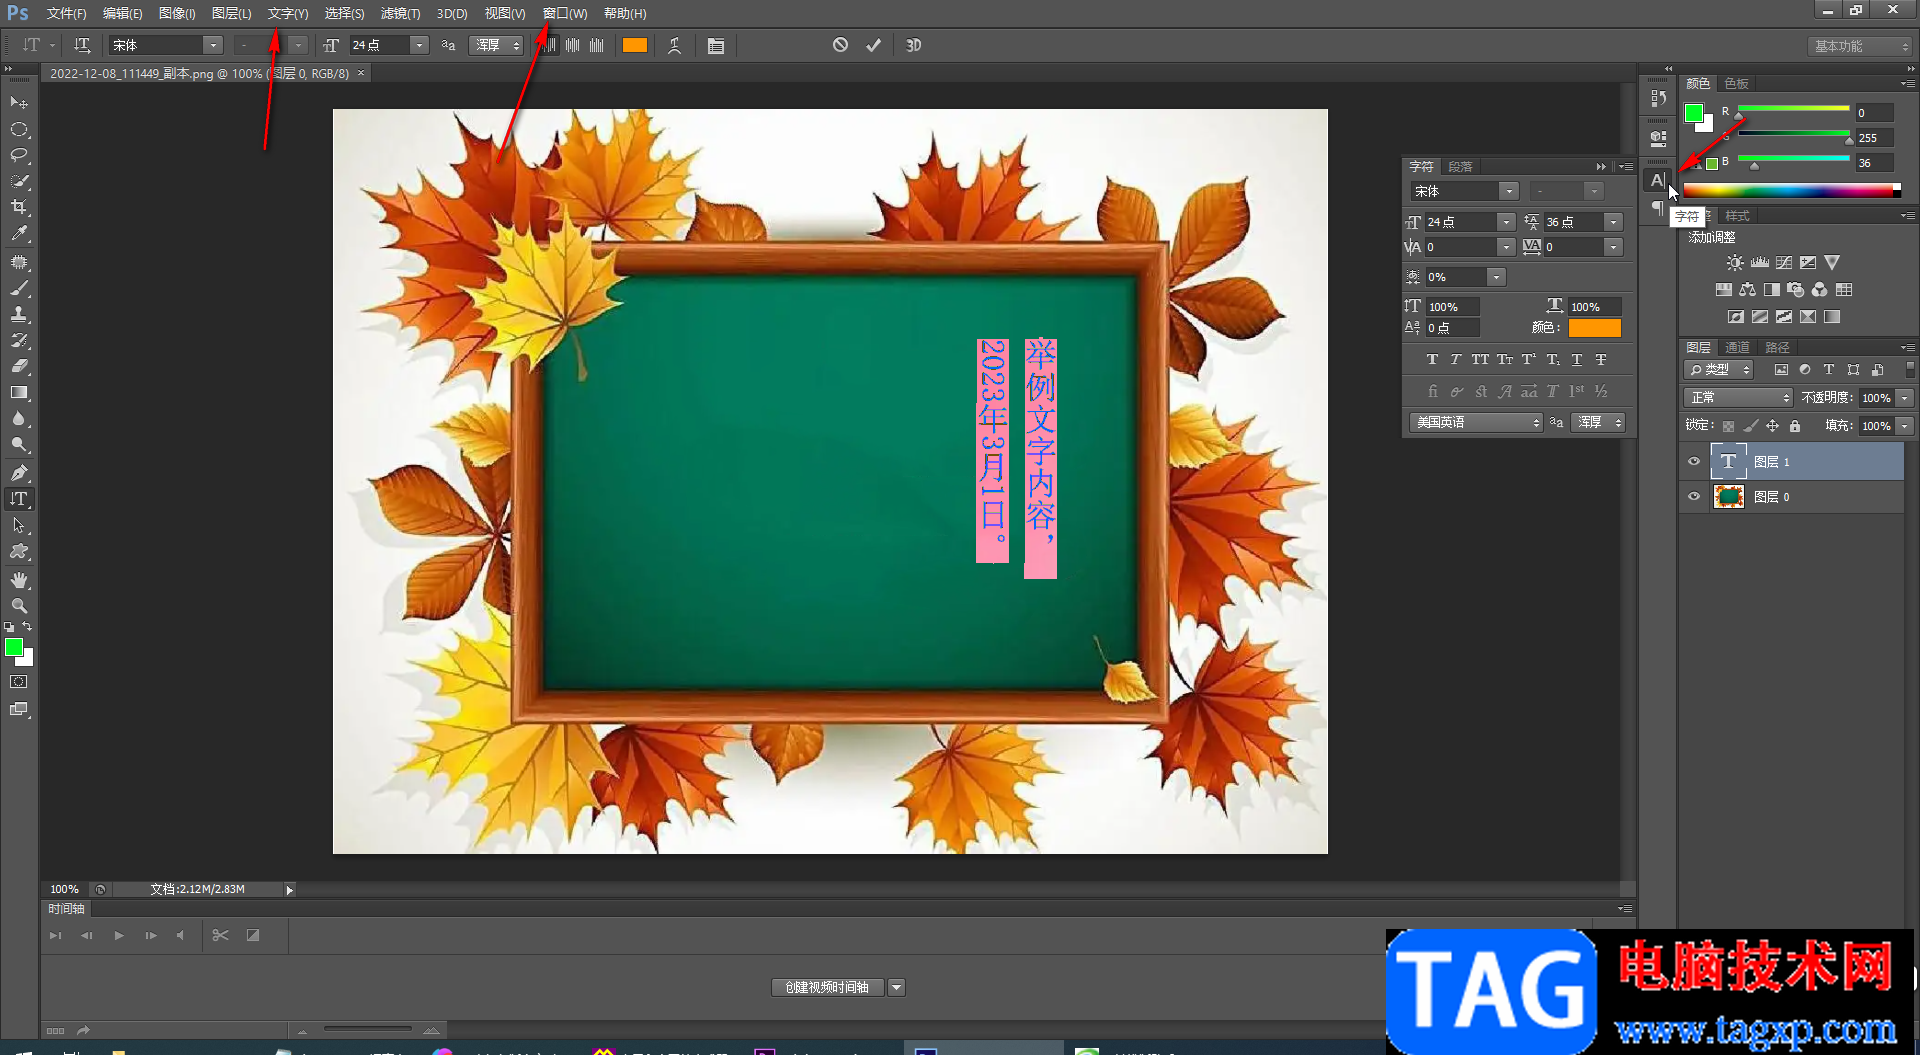
Task: Select the Pen tool
Action: 19,472
